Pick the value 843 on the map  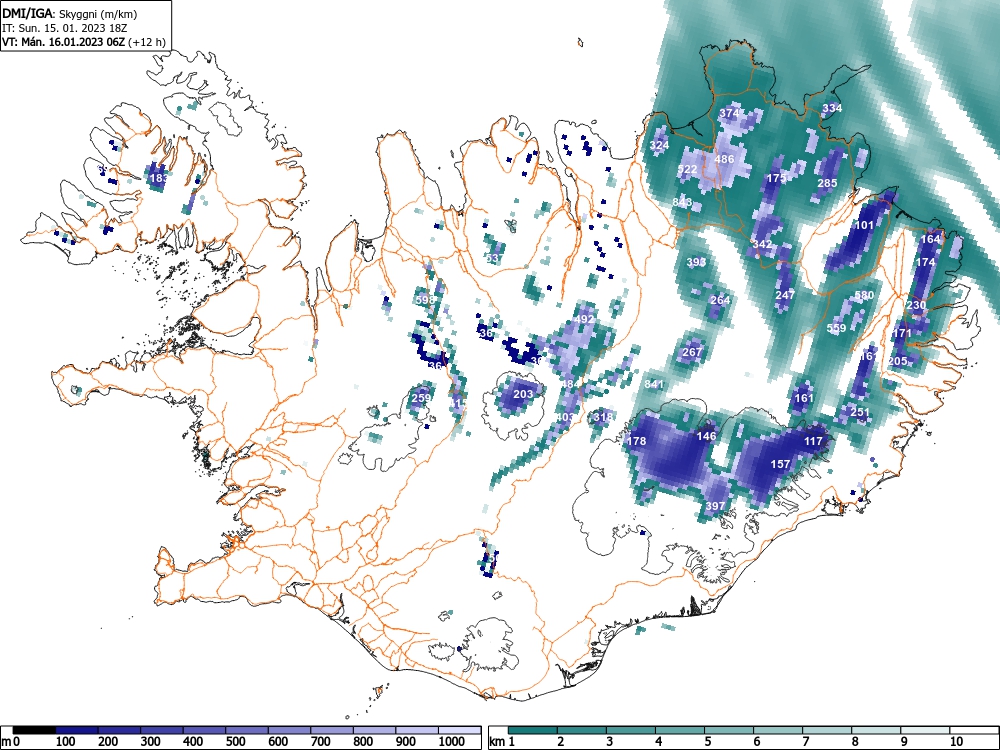682,202
